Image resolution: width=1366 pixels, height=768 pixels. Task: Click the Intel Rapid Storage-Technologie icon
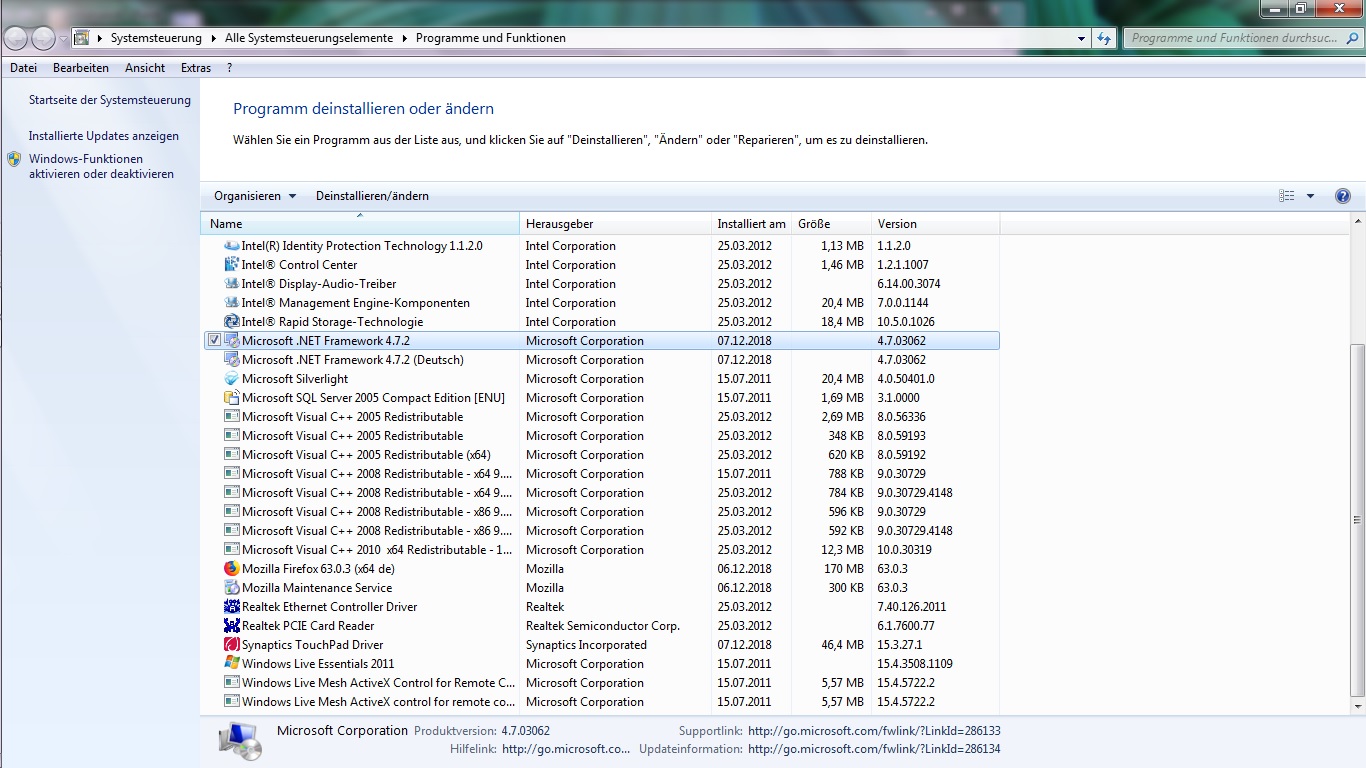point(232,322)
